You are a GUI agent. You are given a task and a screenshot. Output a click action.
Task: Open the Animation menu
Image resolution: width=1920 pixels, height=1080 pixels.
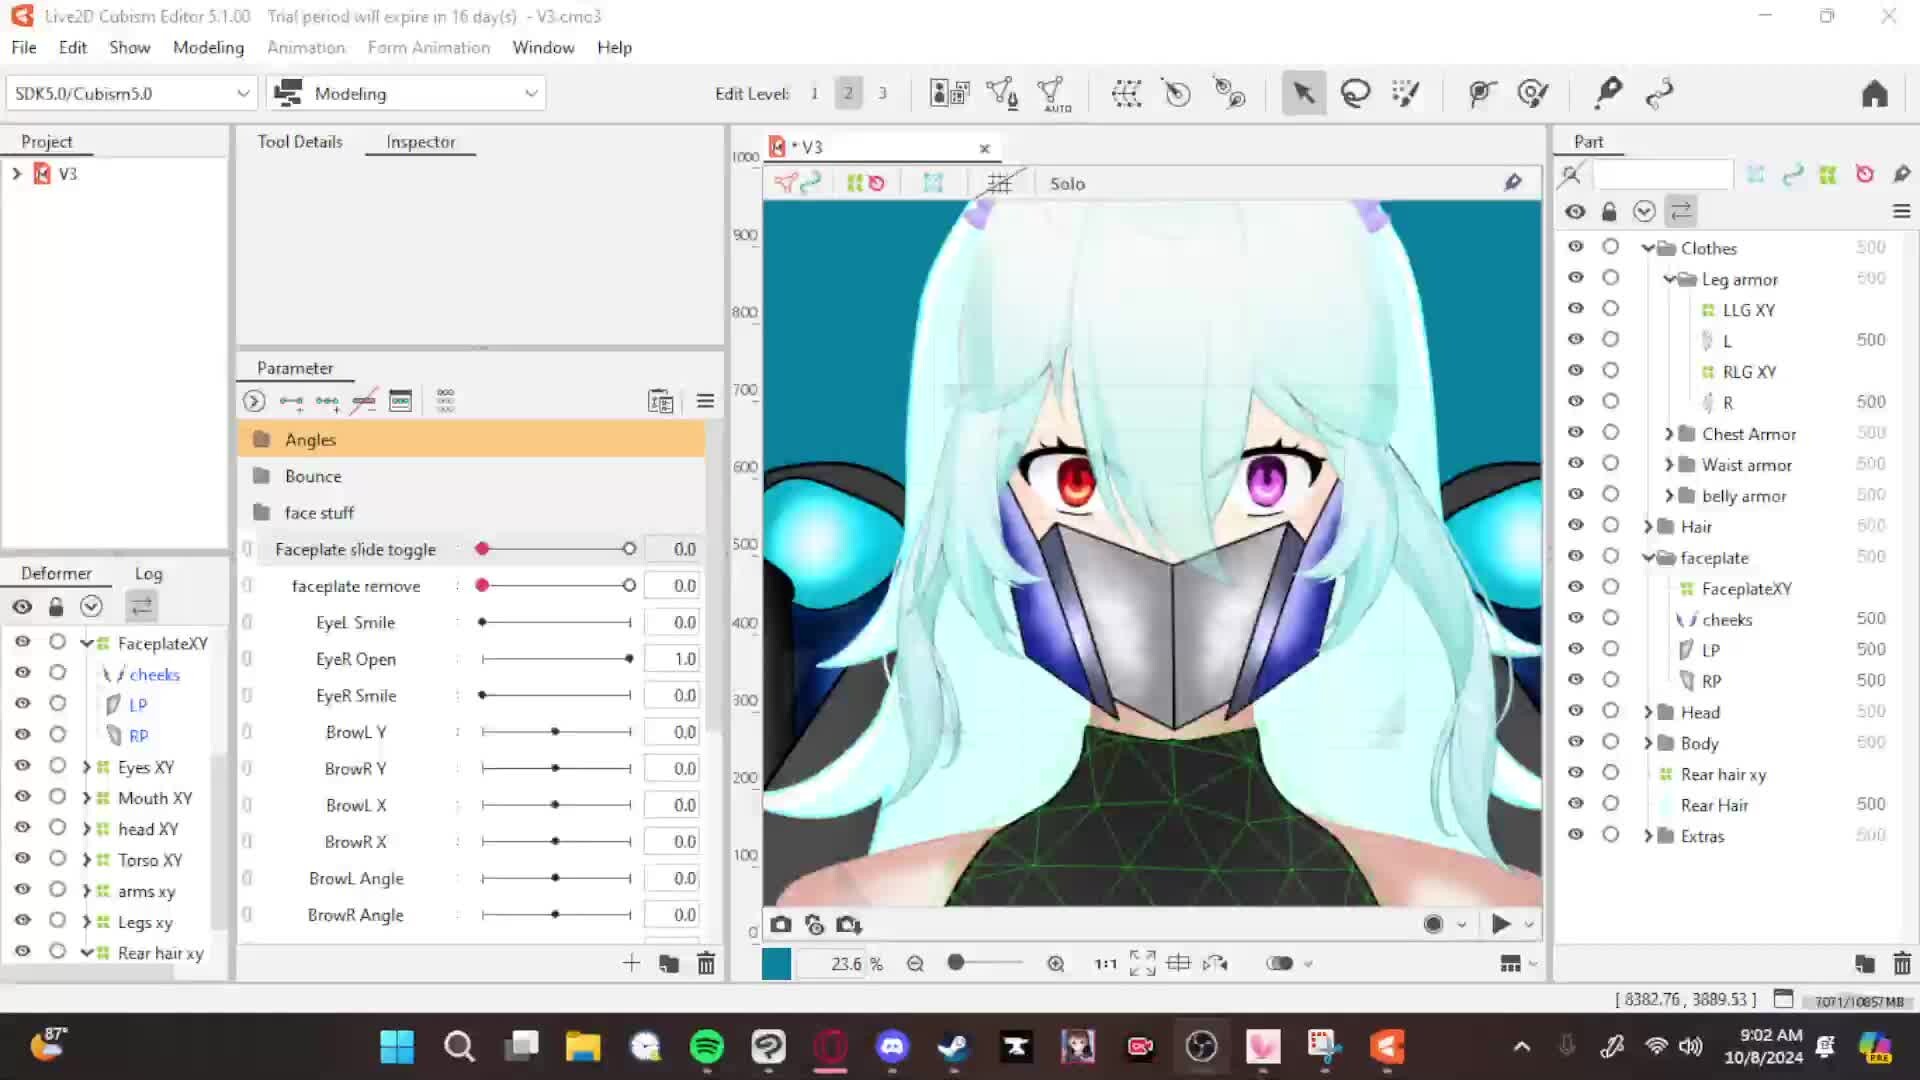pyautogui.click(x=305, y=47)
